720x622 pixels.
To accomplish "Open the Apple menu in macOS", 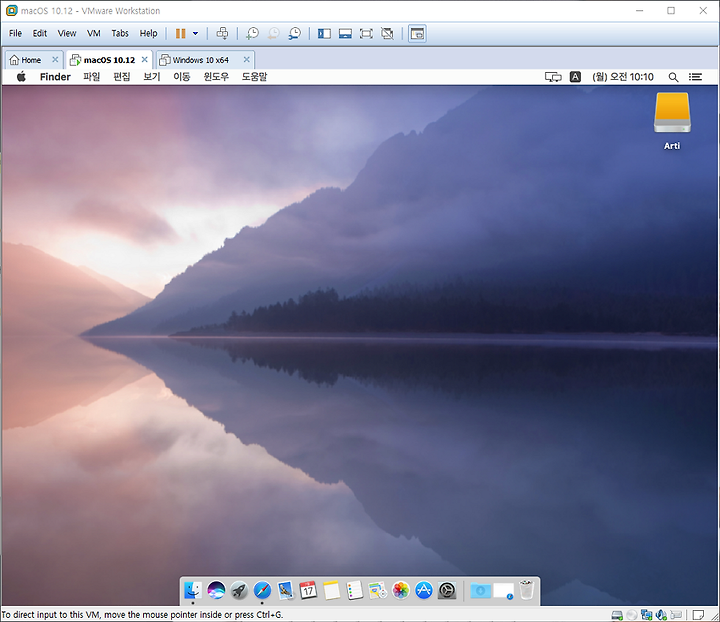I will (21, 77).
